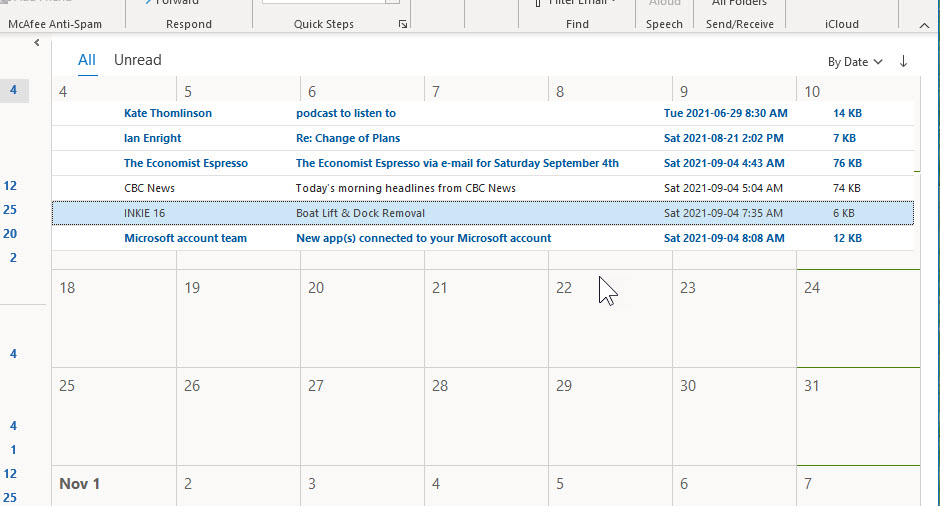This screenshot has width=940, height=506.
Task: Click calendar day 28
Action: [486, 418]
